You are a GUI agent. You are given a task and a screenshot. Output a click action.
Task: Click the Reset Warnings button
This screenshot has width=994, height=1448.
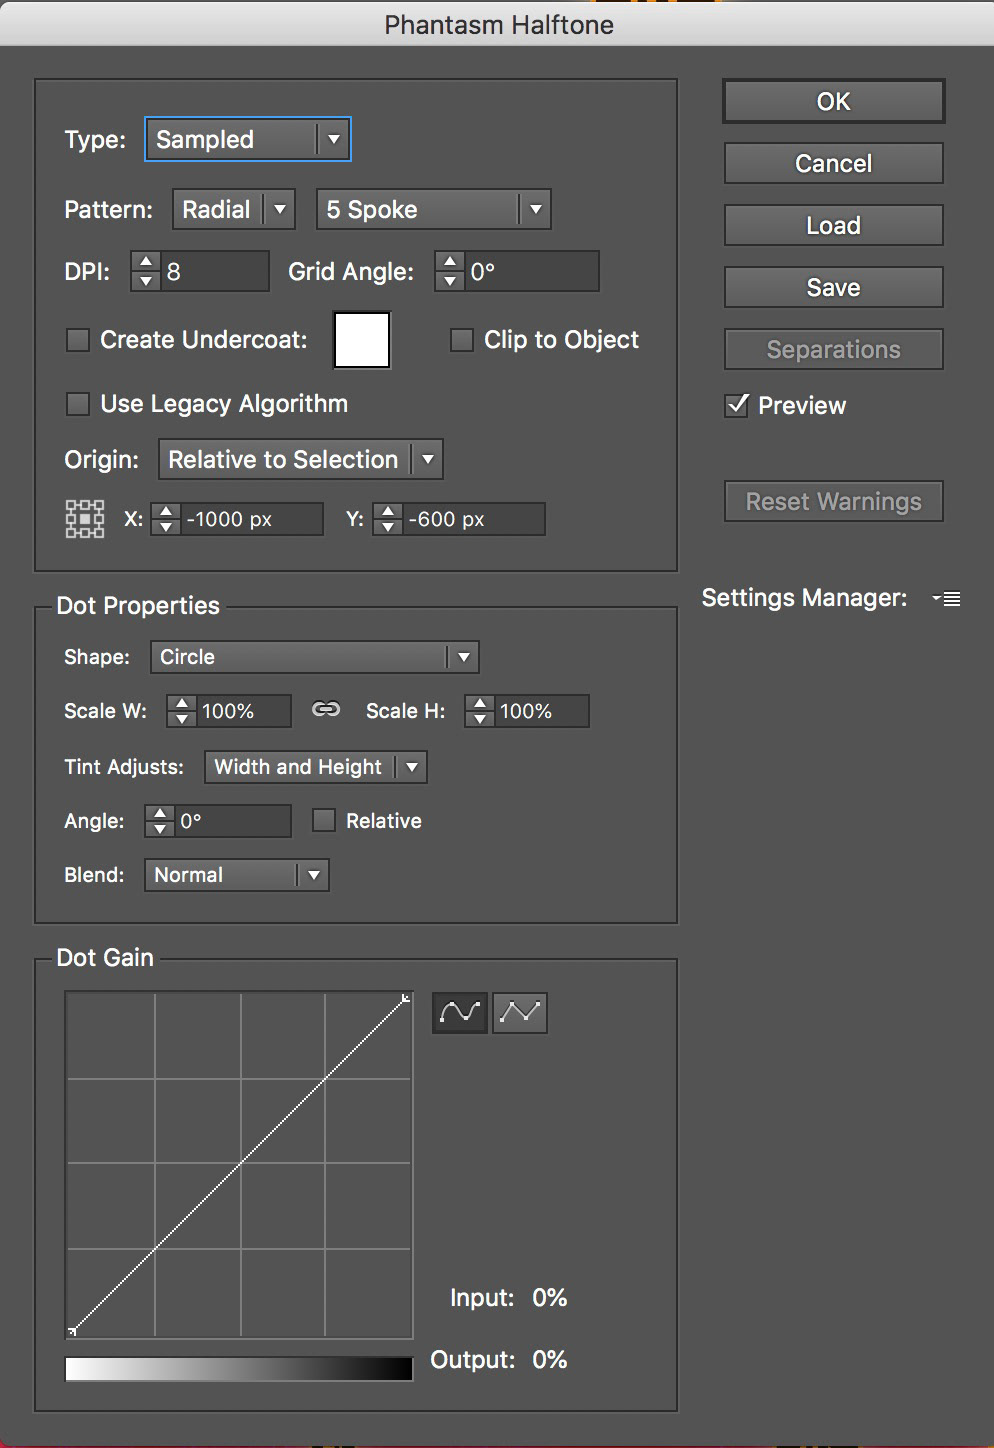pyautogui.click(x=834, y=501)
